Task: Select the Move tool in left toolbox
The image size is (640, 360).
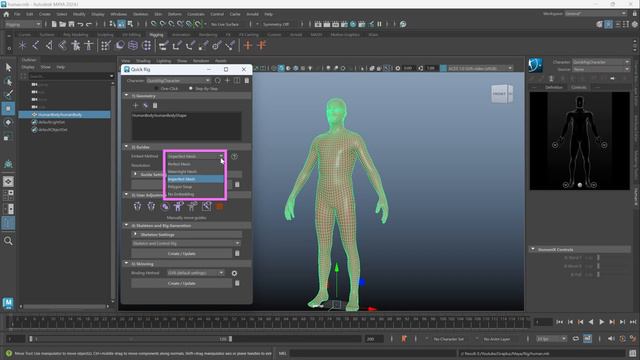Action: (x=8, y=109)
